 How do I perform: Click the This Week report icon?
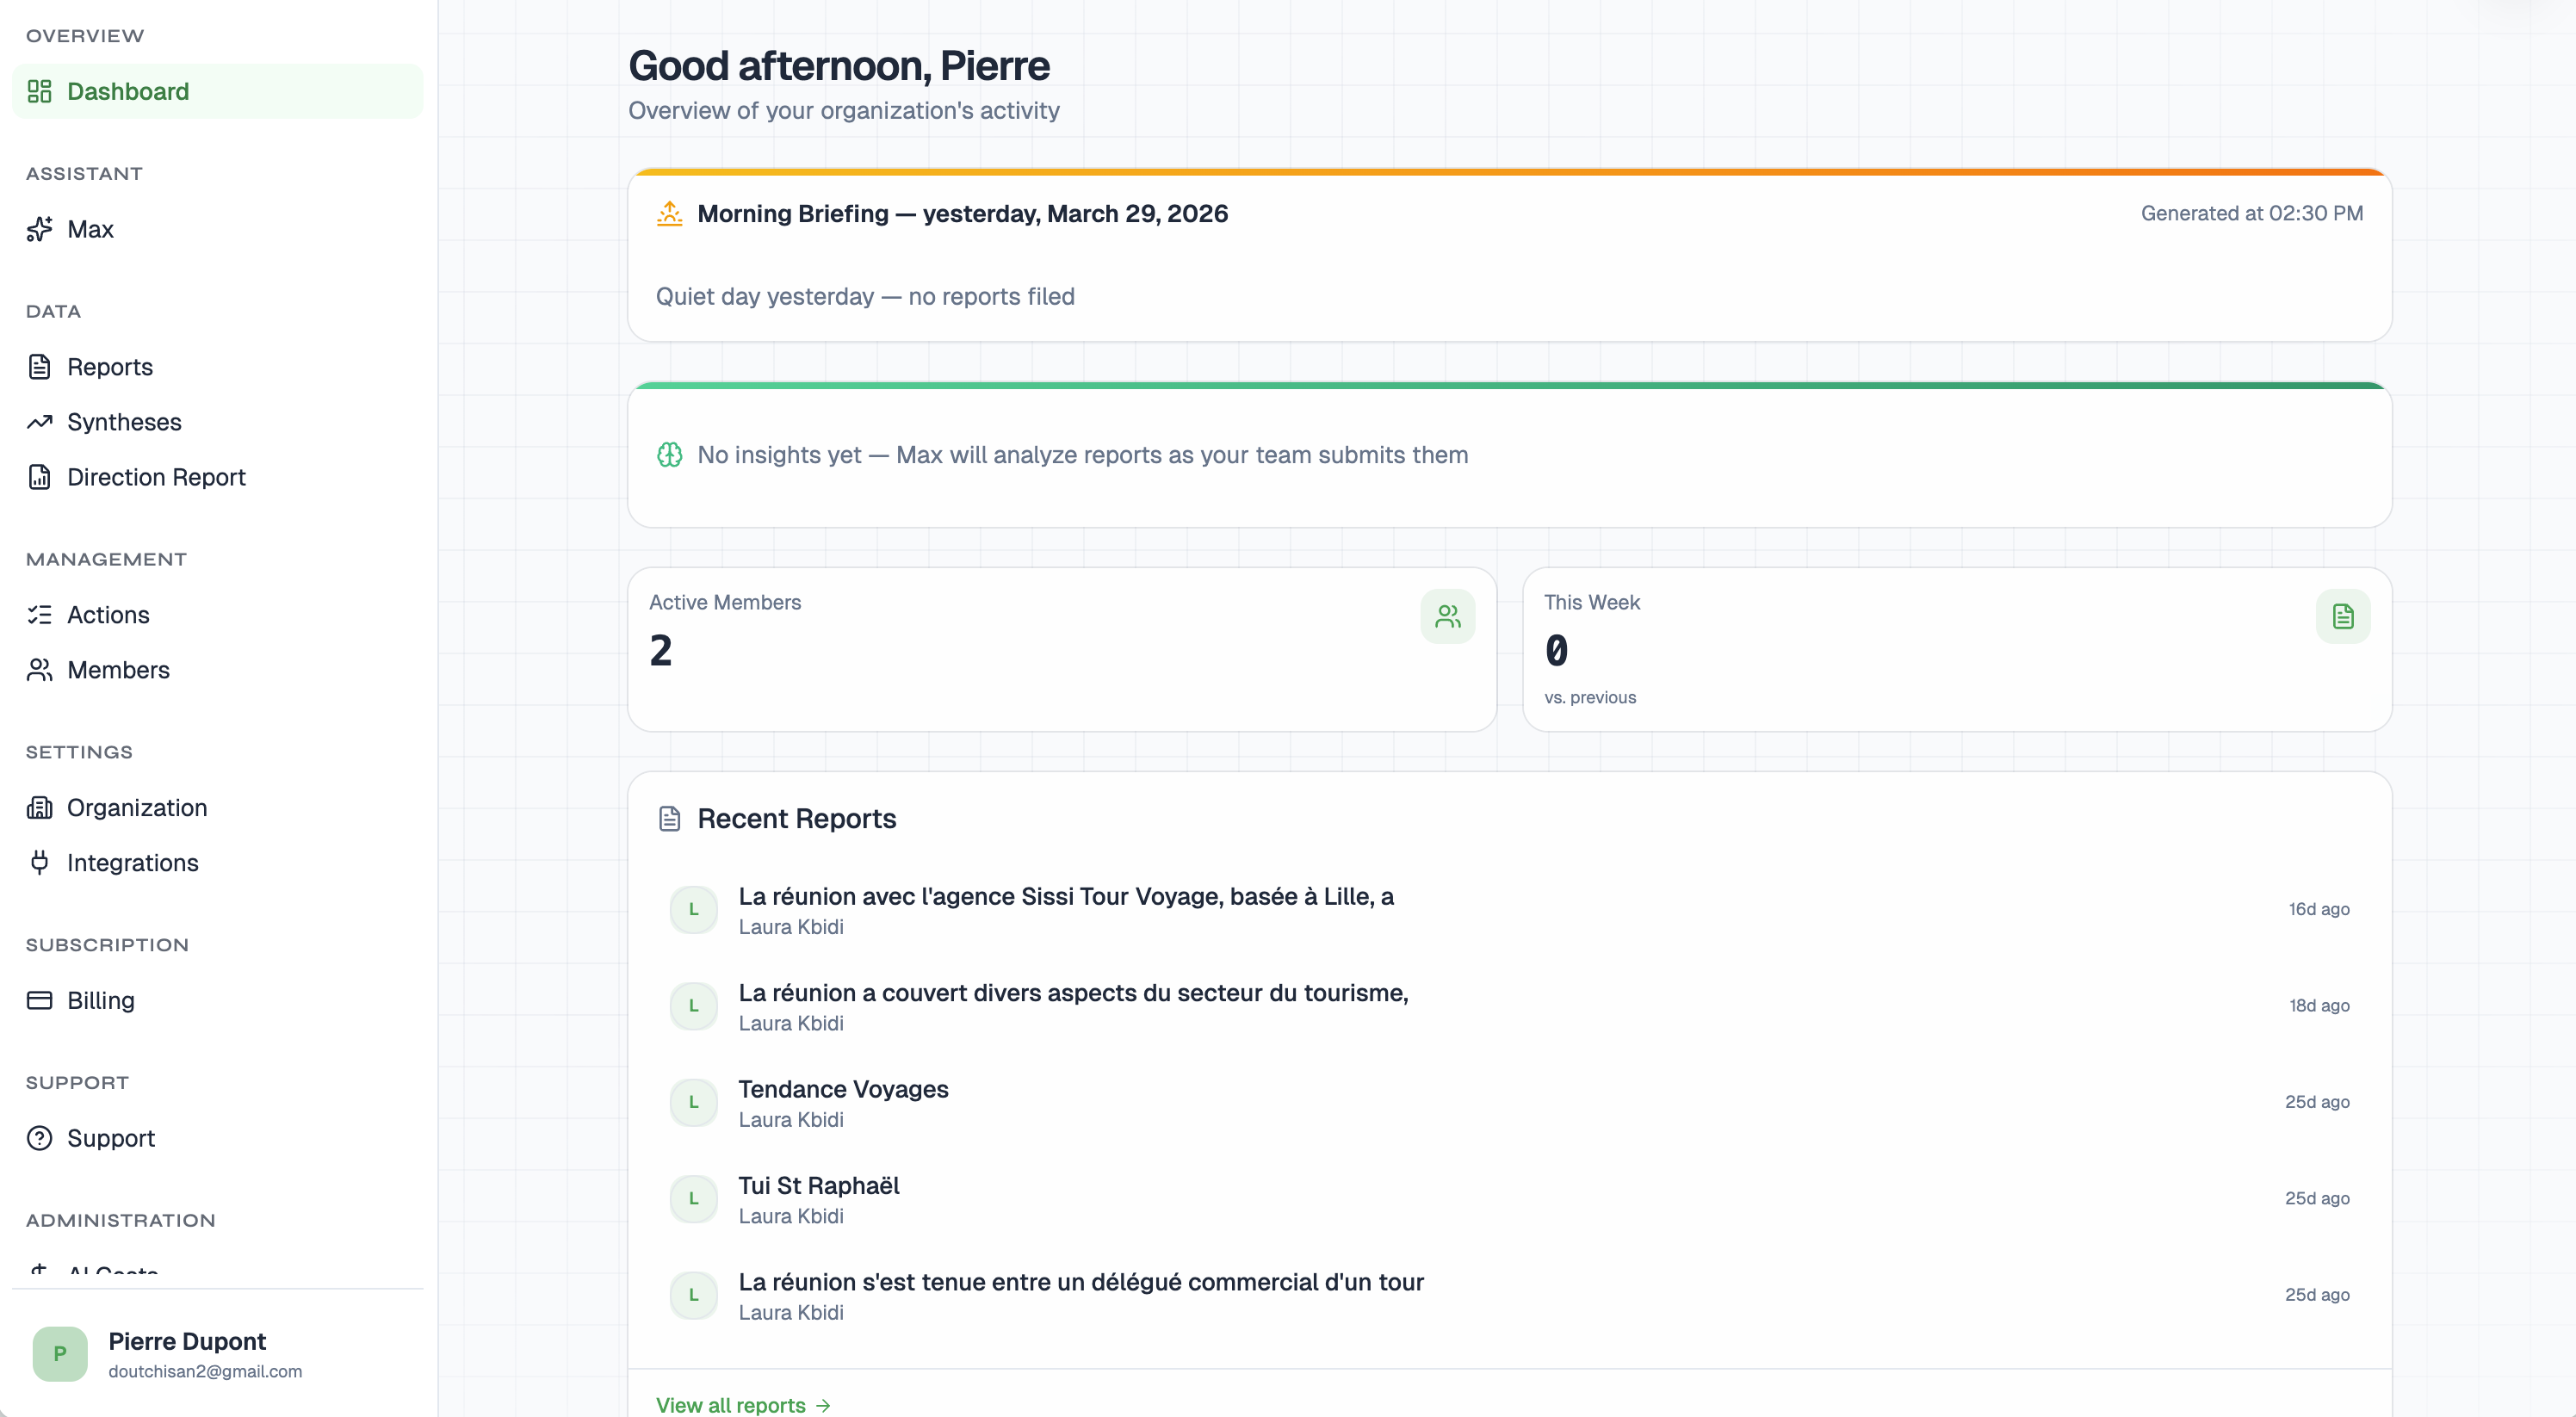click(2342, 616)
